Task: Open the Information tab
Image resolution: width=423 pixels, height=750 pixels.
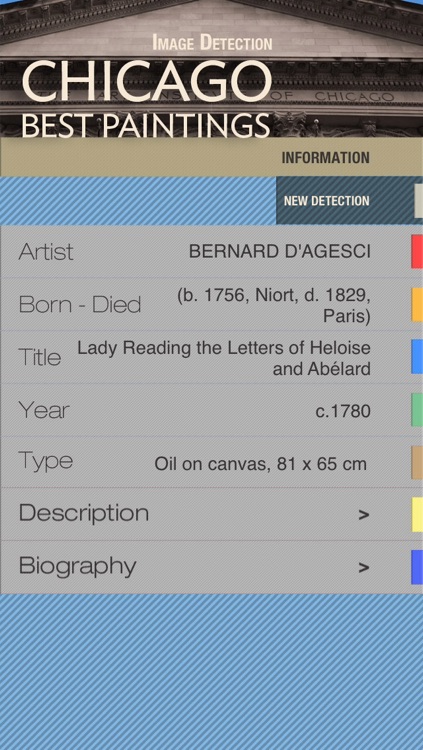Action: pyautogui.click(x=325, y=158)
